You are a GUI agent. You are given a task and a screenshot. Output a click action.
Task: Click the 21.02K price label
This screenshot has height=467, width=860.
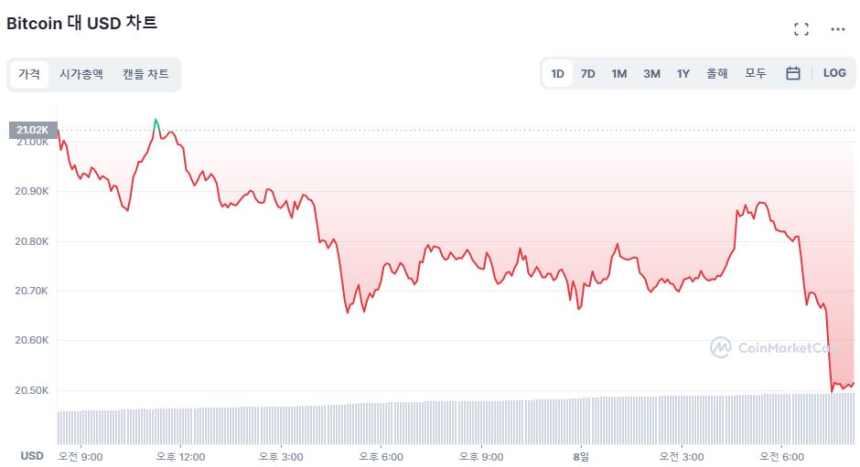(32, 129)
